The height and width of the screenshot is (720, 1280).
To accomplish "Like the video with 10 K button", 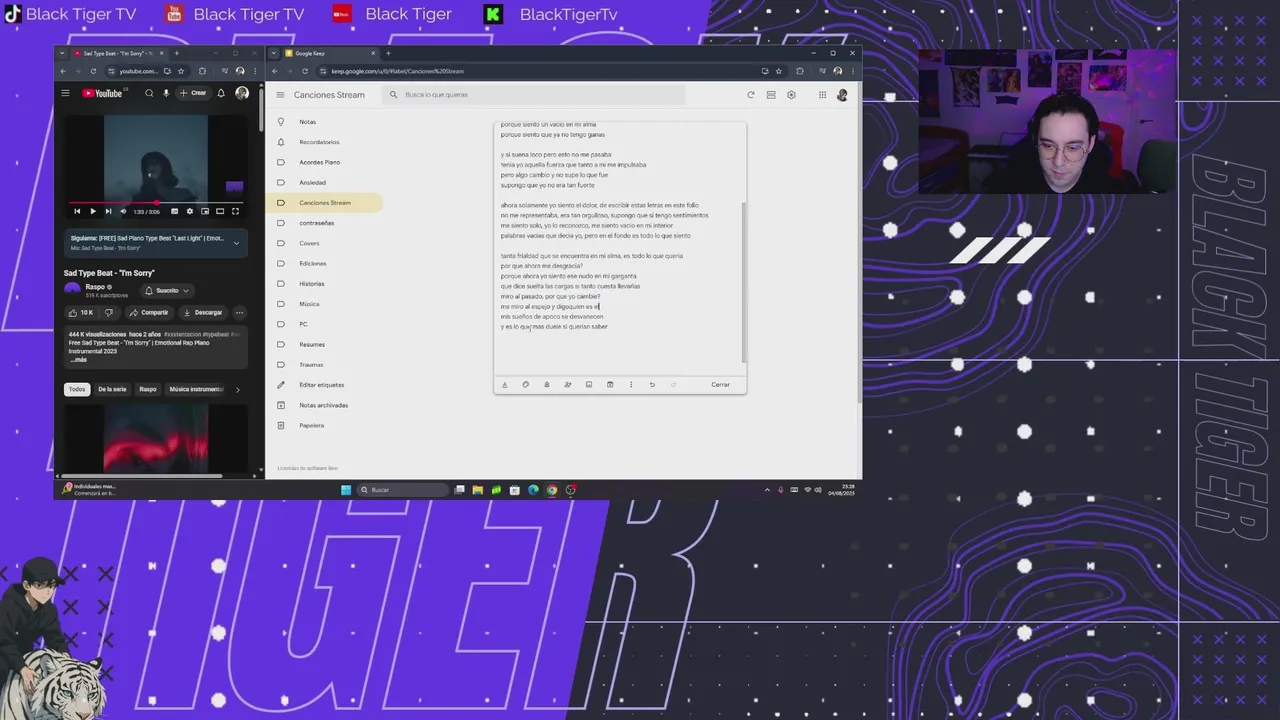I will tap(80, 312).
